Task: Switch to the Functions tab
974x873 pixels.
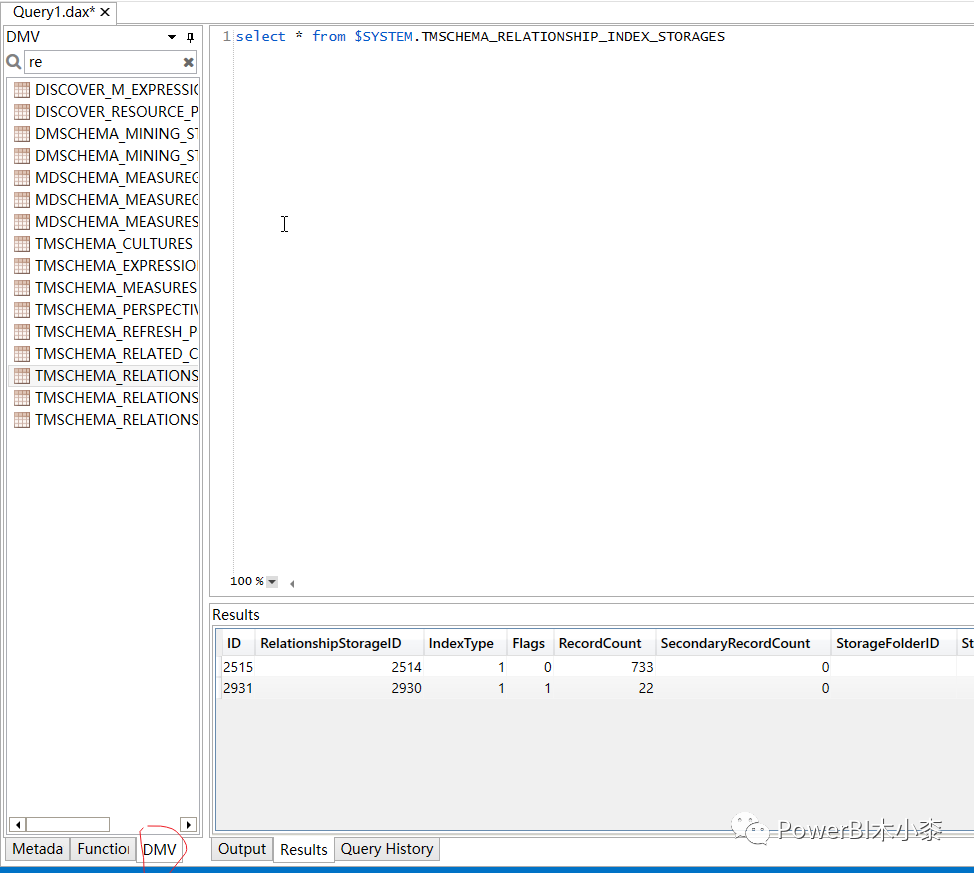Action: (104, 849)
